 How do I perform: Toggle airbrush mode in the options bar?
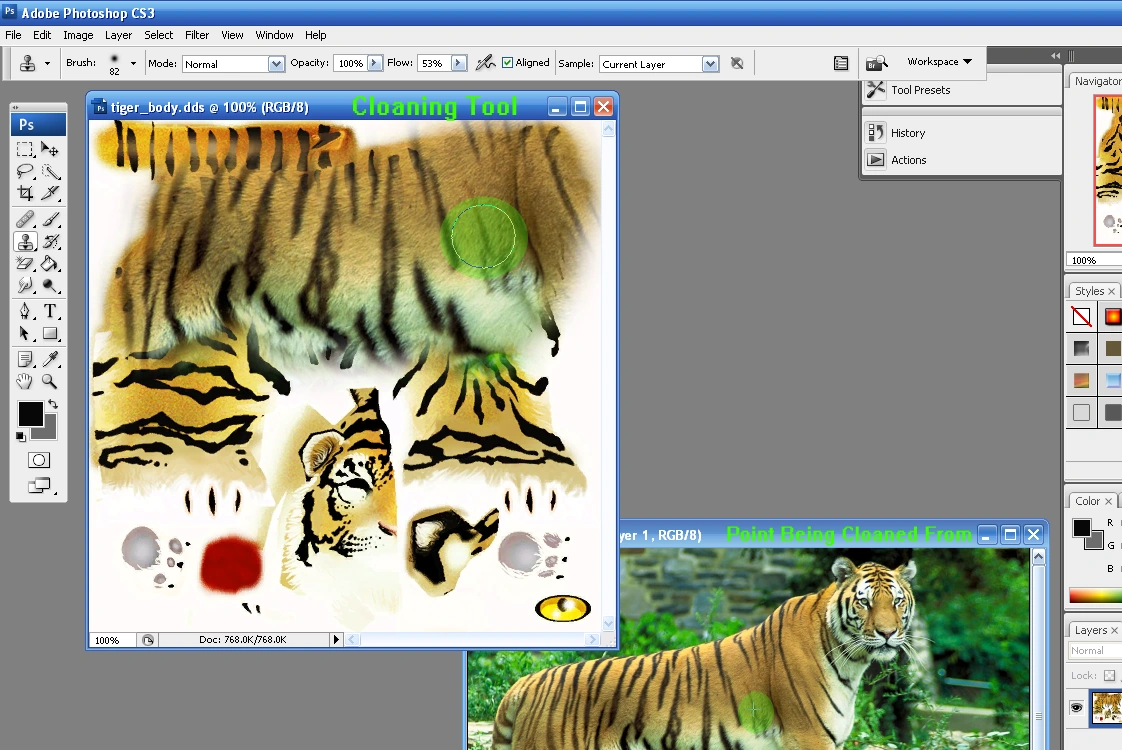coord(485,62)
